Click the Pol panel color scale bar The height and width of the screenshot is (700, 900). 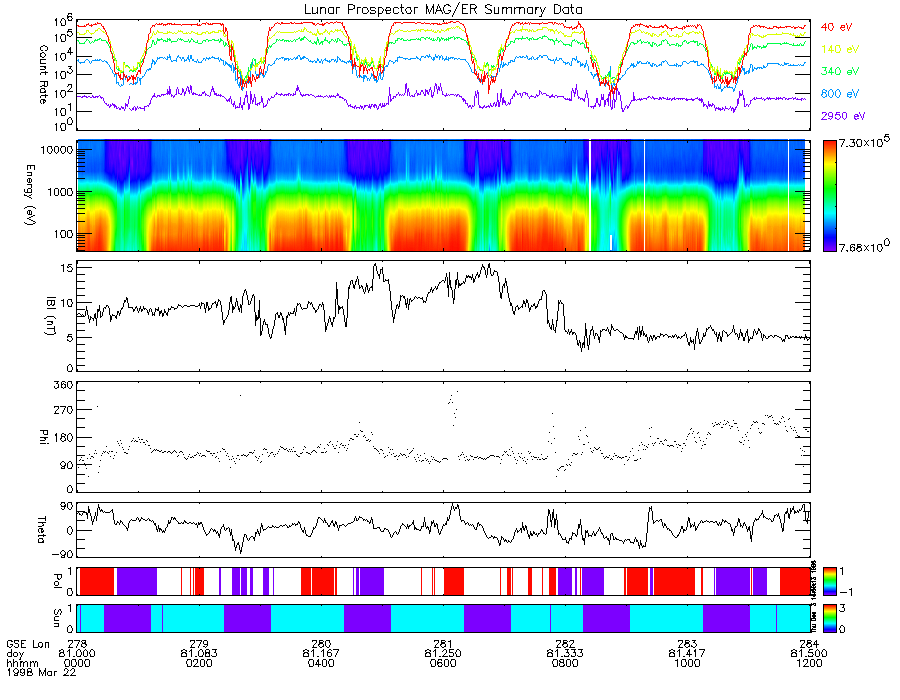tap(829, 581)
